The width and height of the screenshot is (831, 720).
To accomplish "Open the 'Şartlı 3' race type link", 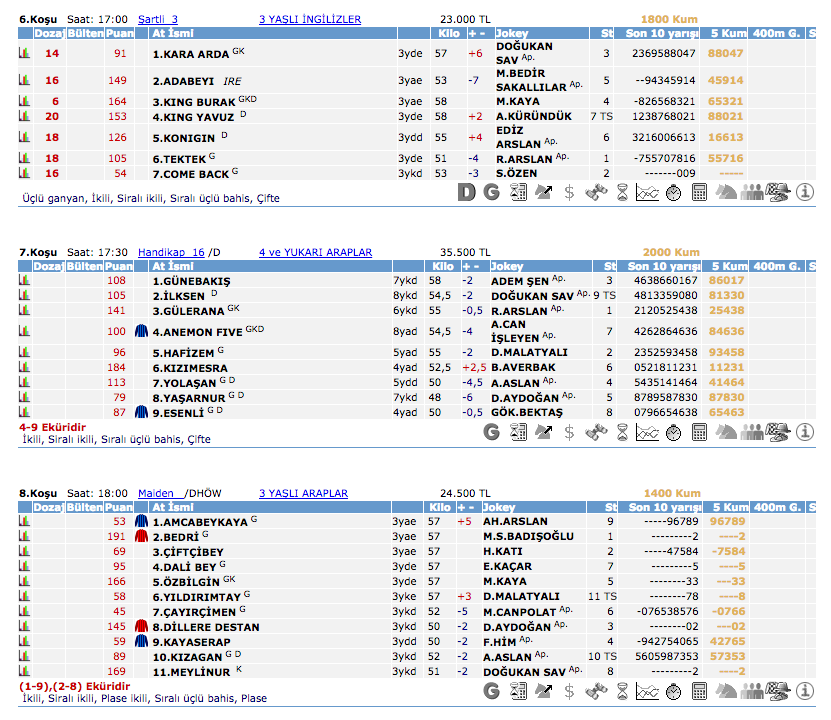I will (157, 19).
